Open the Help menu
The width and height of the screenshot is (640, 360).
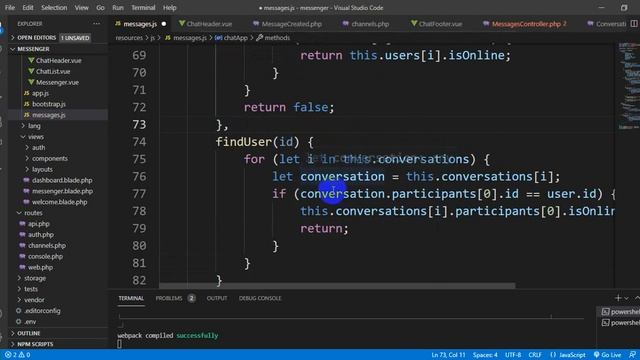pyautogui.click(x=169, y=8)
